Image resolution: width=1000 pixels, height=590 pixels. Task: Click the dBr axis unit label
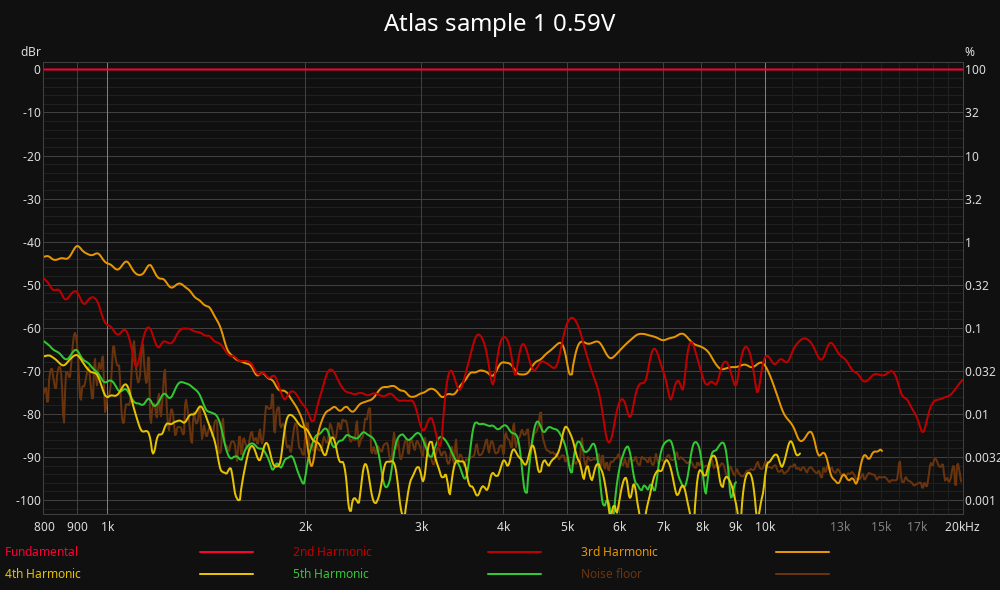click(30, 51)
